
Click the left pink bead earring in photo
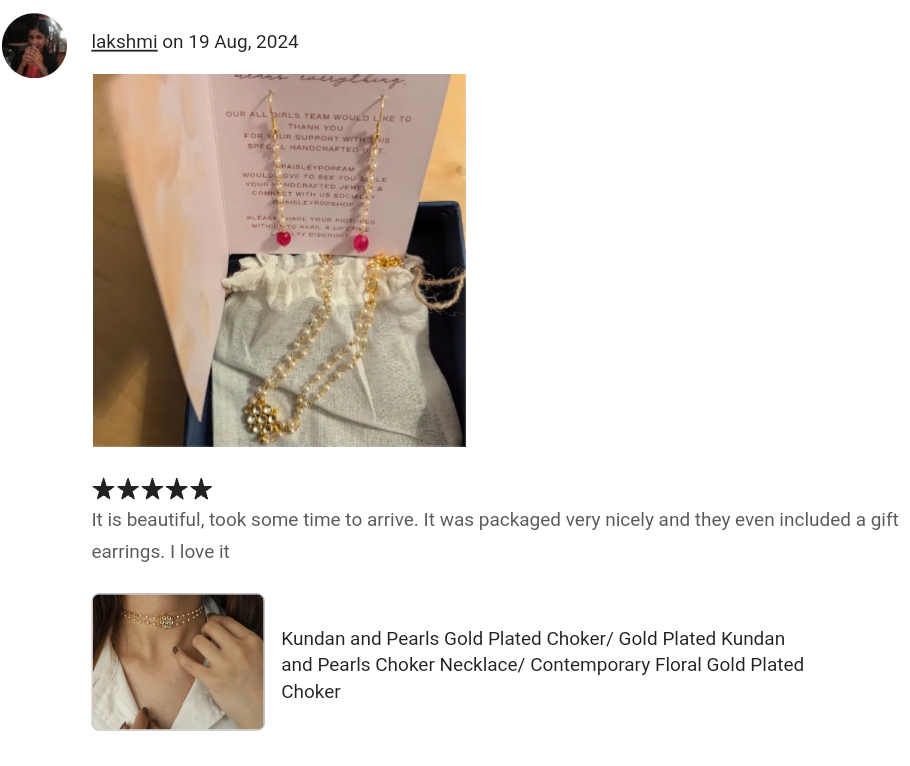283,238
